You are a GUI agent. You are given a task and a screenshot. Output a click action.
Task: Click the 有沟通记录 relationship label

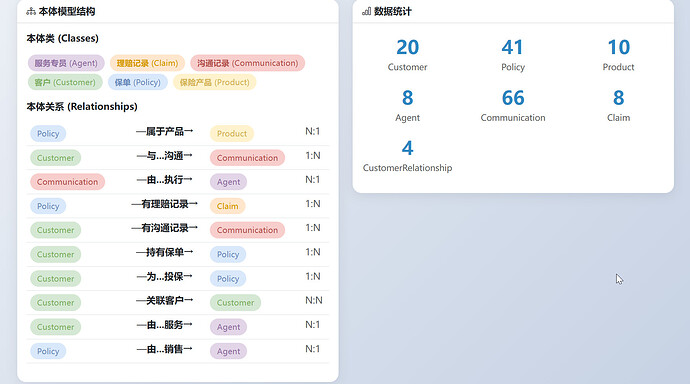click(x=164, y=228)
